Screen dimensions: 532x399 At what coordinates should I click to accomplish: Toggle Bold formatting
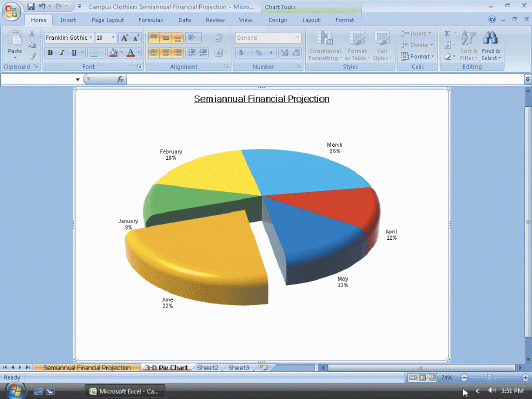[x=50, y=53]
